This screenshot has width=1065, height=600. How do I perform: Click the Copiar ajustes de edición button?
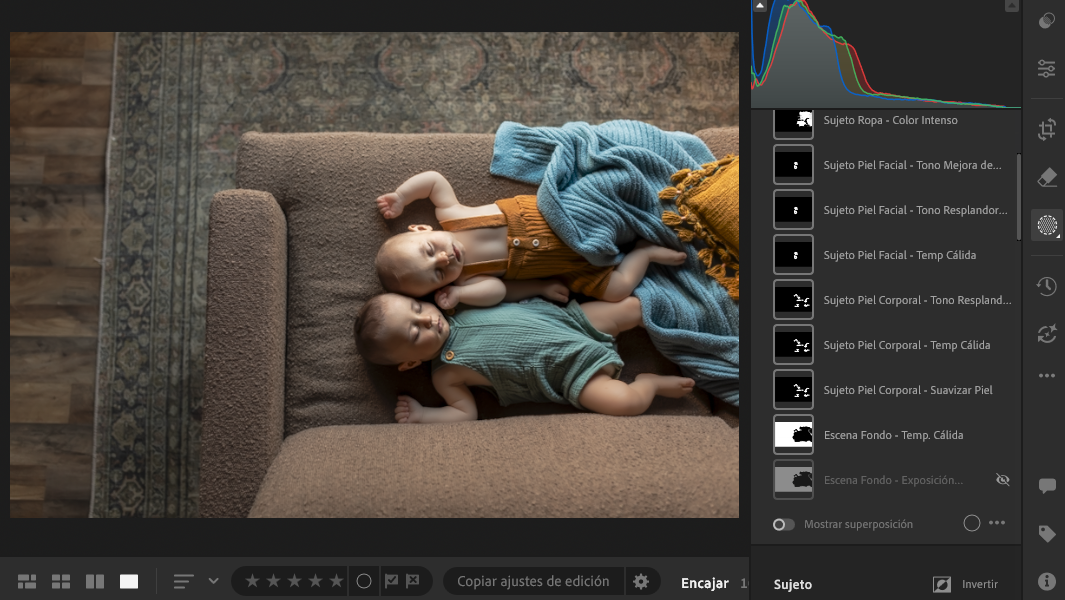533,581
